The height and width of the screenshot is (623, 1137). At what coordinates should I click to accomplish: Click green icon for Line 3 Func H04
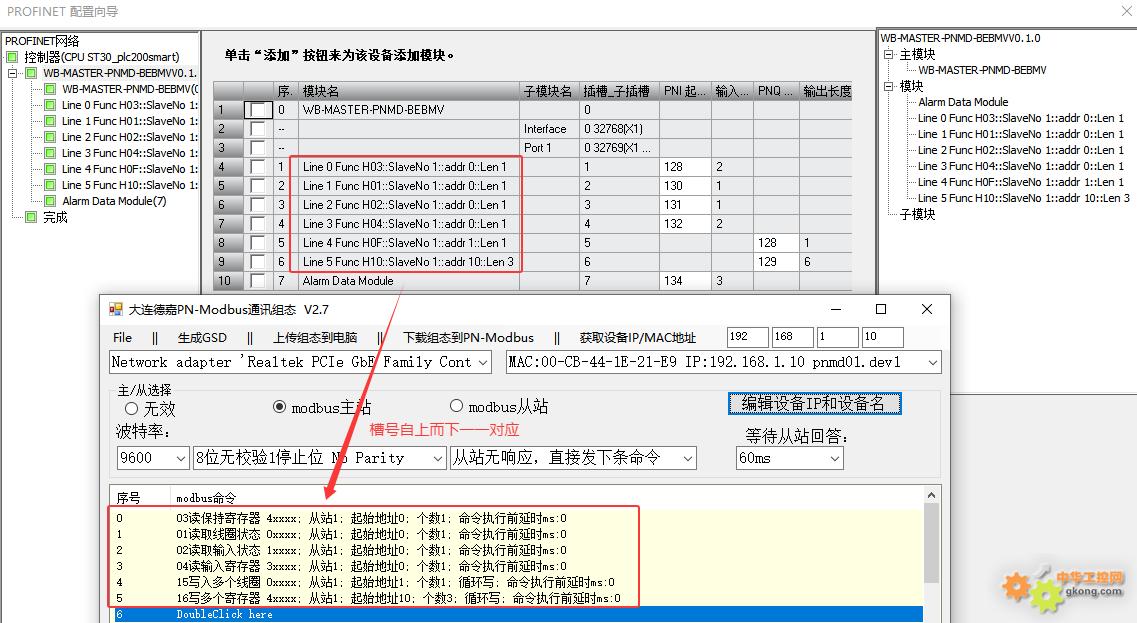click(50, 153)
